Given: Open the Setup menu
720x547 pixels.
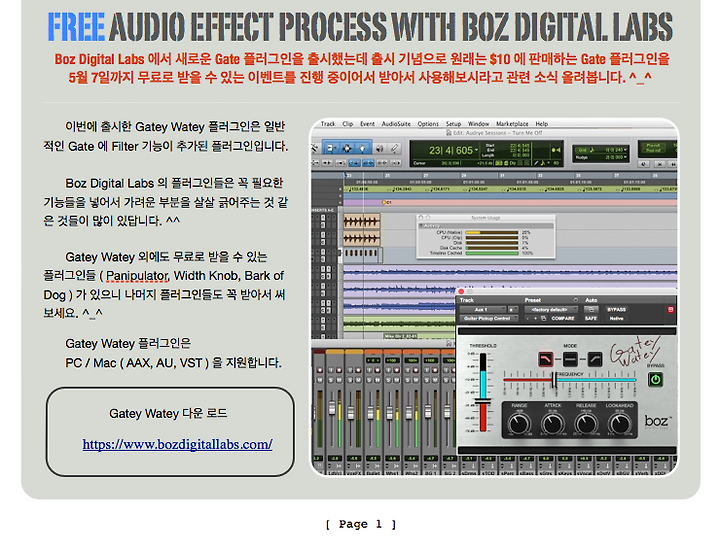Looking at the screenshot, I should (453, 124).
